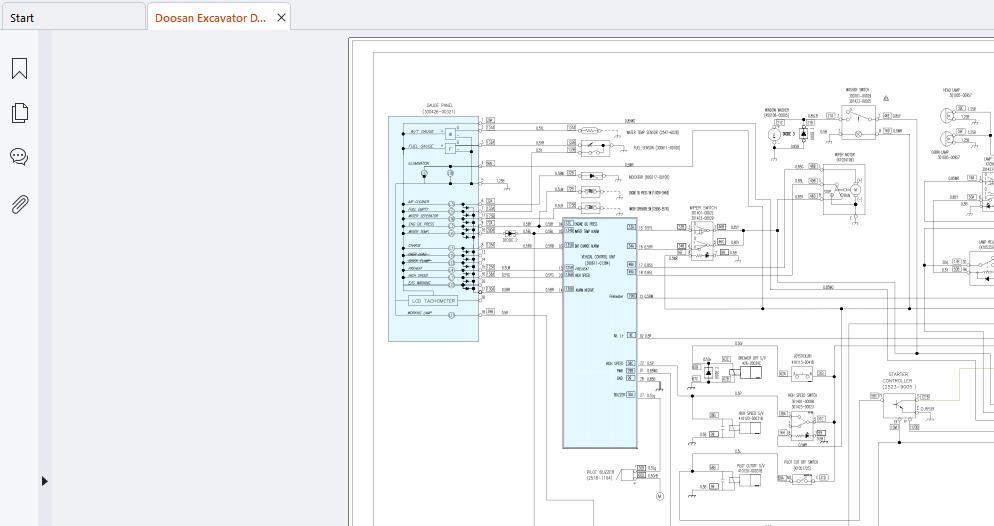Image resolution: width=994 pixels, height=526 pixels.
Task: Click the HEAD LAMP label
Action: pyautogui.click(x=951, y=91)
